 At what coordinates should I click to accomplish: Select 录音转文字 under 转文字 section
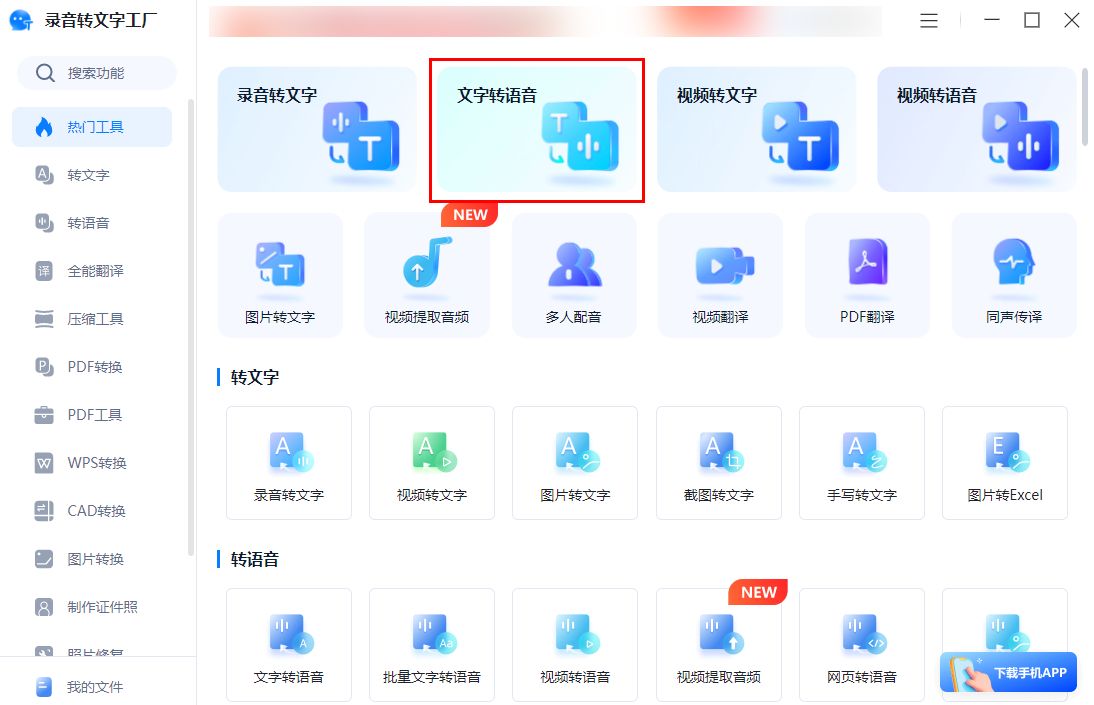tap(289, 463)
